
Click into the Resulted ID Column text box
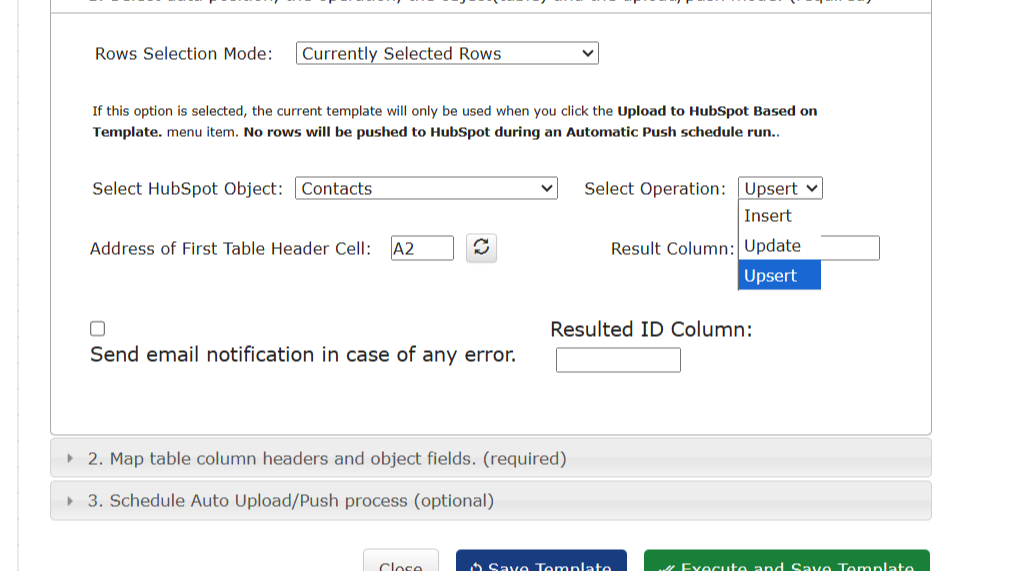pos(618,360)
